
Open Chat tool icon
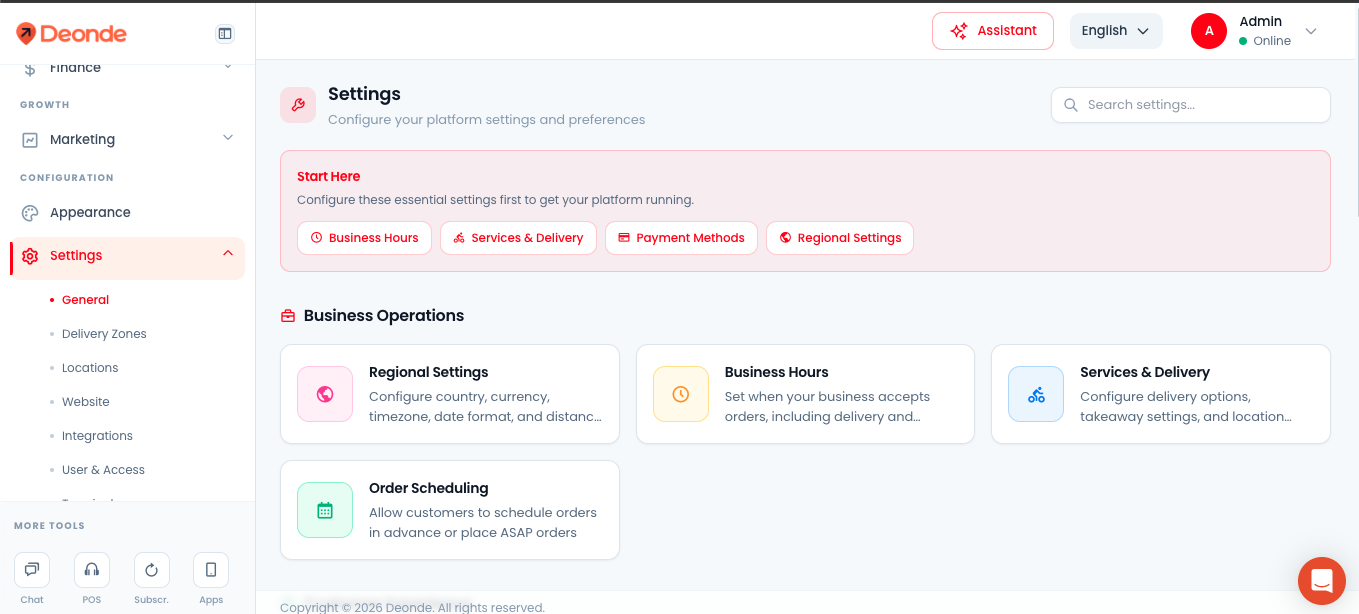[32, 570]
